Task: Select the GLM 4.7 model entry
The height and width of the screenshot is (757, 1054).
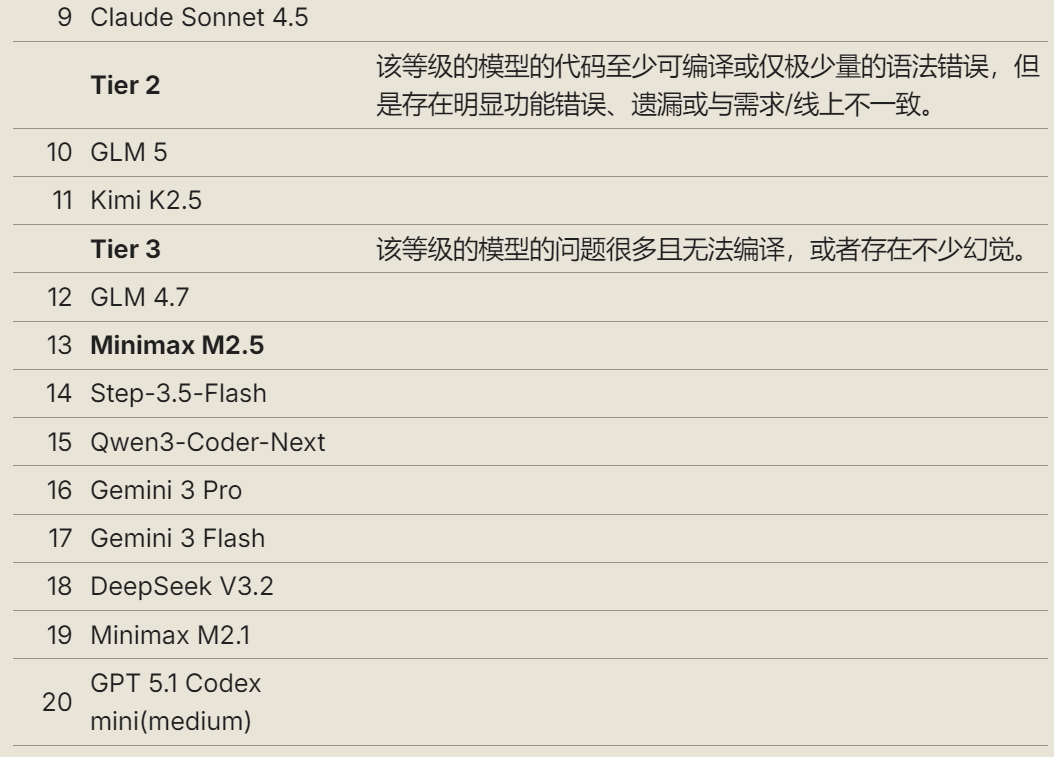Action: 140,297
